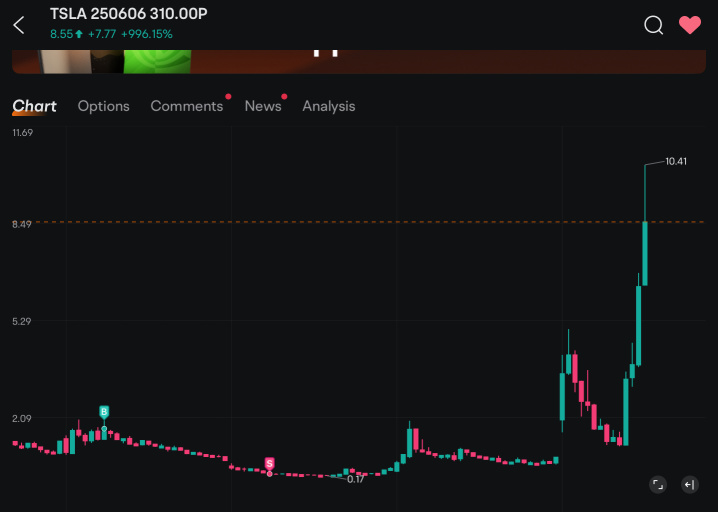Tap the 8.49 current price axis label

[x=22, y=224]
